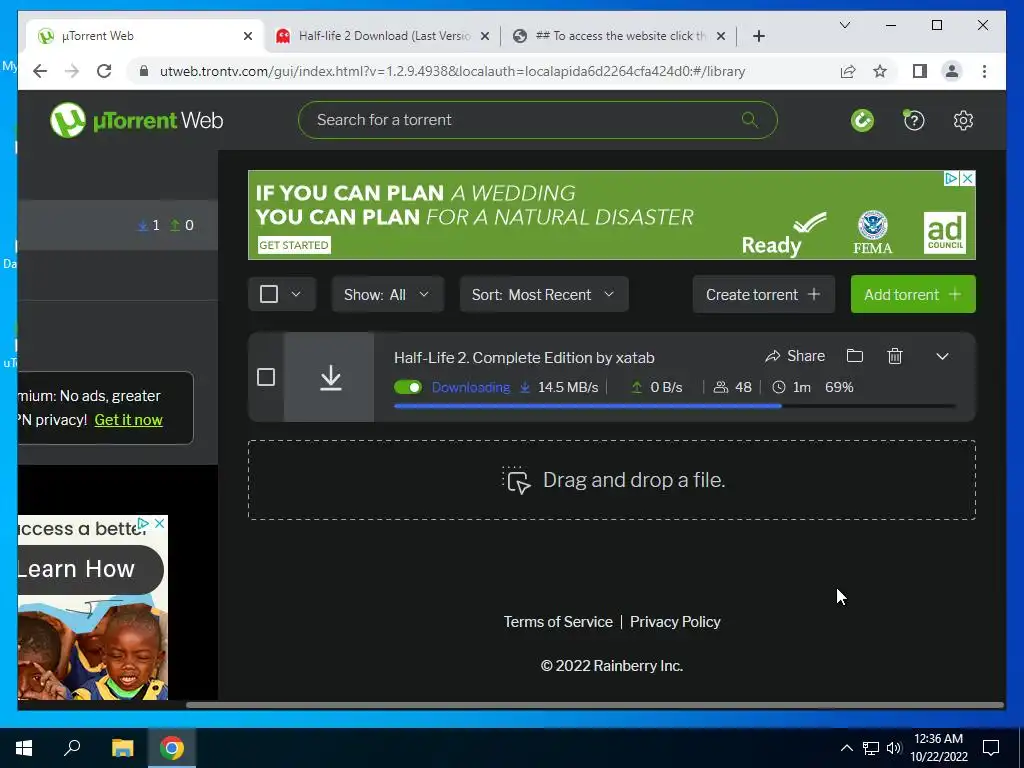Image resolution: width=1024 pixels, height=768 pixels.
Task: Click the Drag and drop a file area
Action: pyautogui.click(x=612, y=480)
